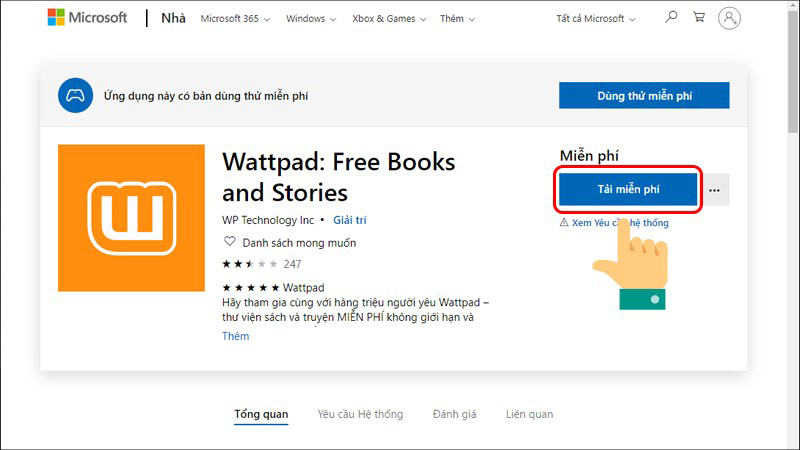This screenshot has width=800, height=450.
Task: Open the three-dots more options button
Action: pyautogui.click(x=714, y=189)
